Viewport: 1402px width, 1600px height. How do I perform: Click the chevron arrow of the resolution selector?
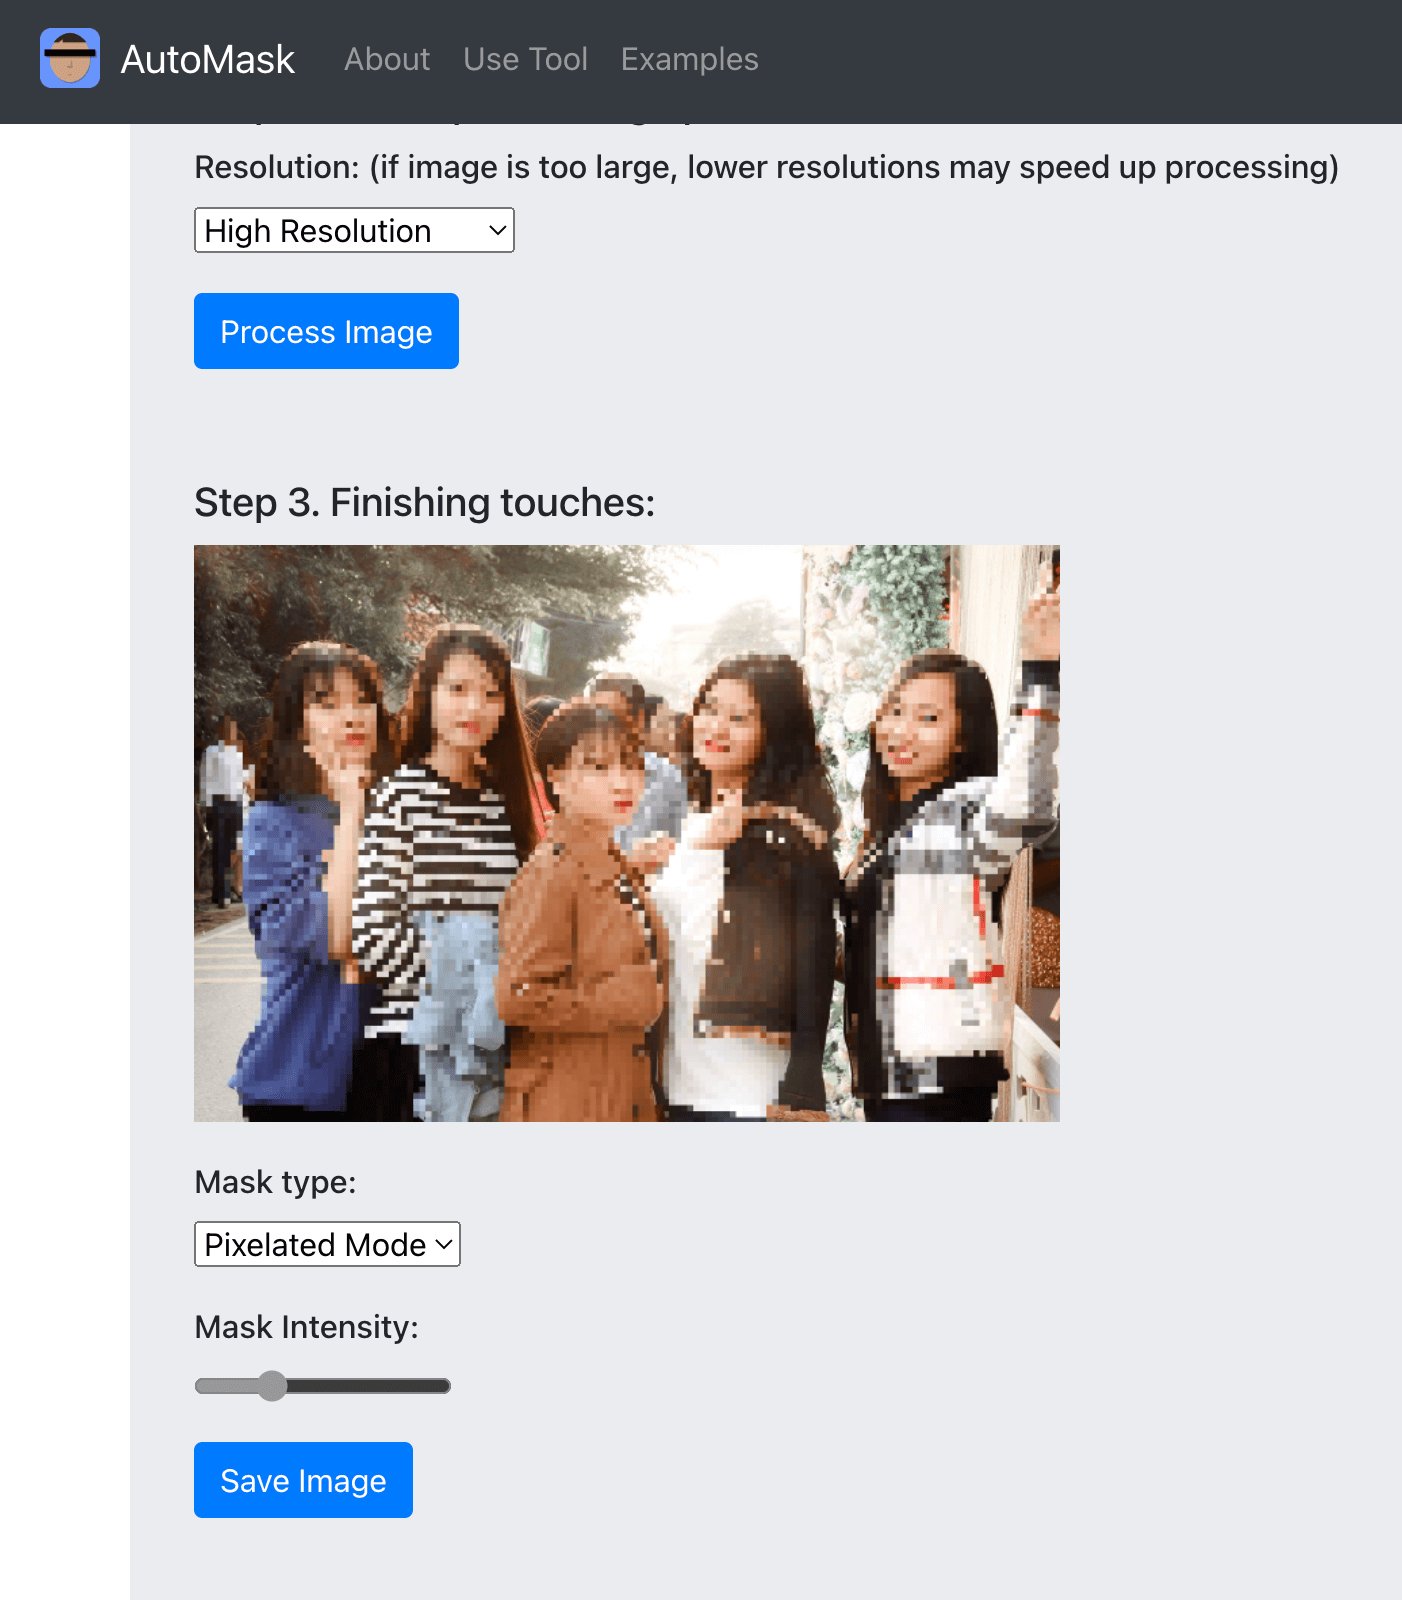(497, 231)
